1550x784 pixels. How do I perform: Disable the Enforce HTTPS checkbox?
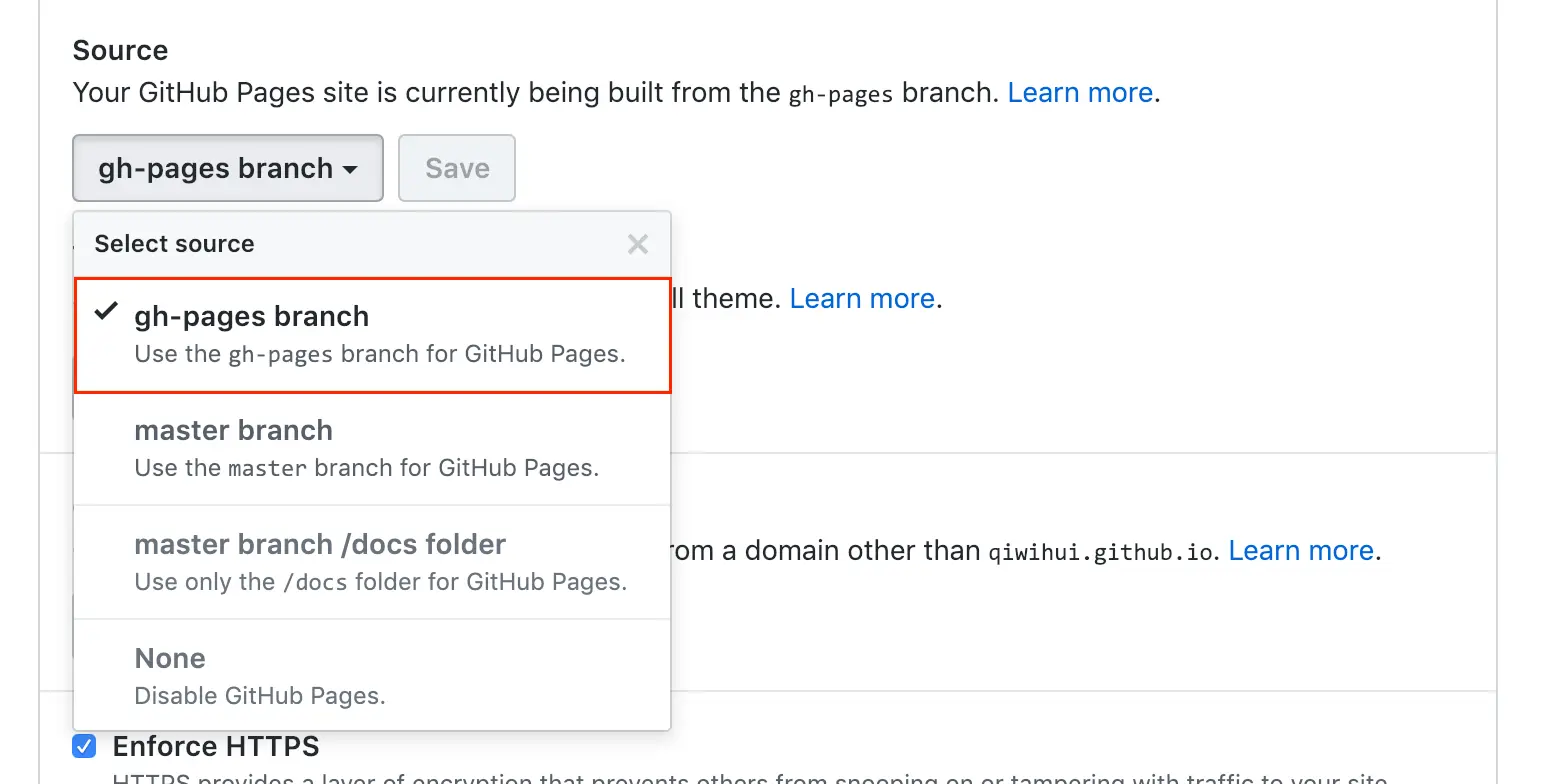click(x=83, y=746)
